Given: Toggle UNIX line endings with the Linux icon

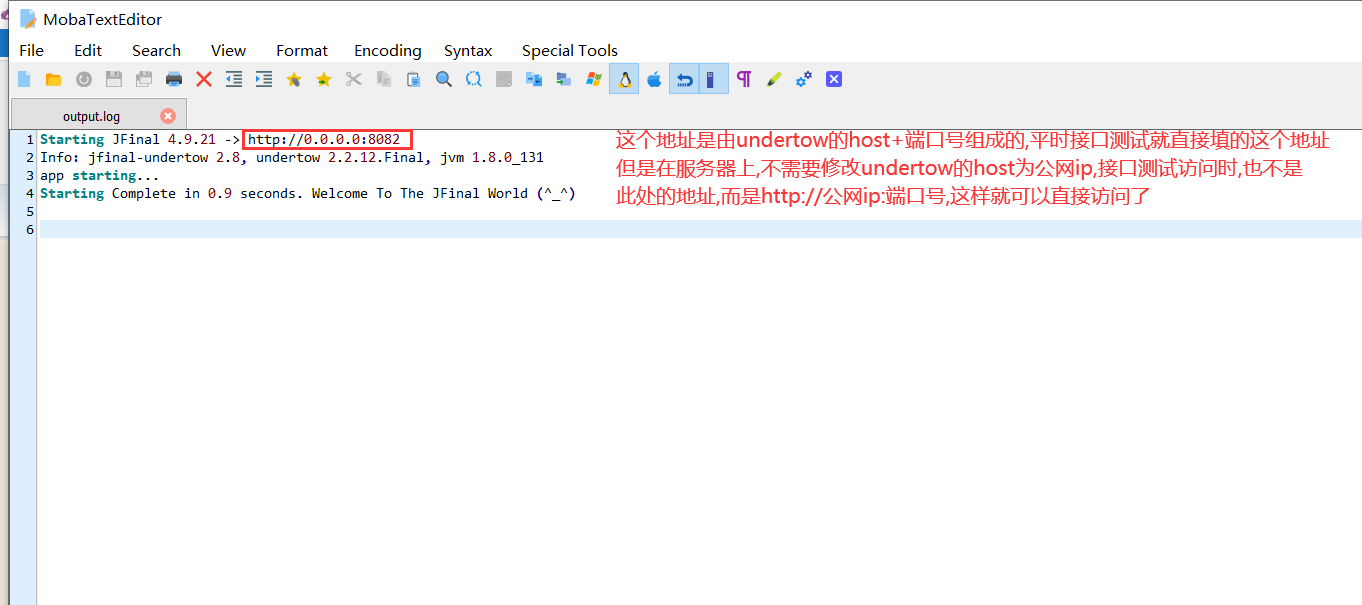Looking at the screenshot, I should coord(623,78).
